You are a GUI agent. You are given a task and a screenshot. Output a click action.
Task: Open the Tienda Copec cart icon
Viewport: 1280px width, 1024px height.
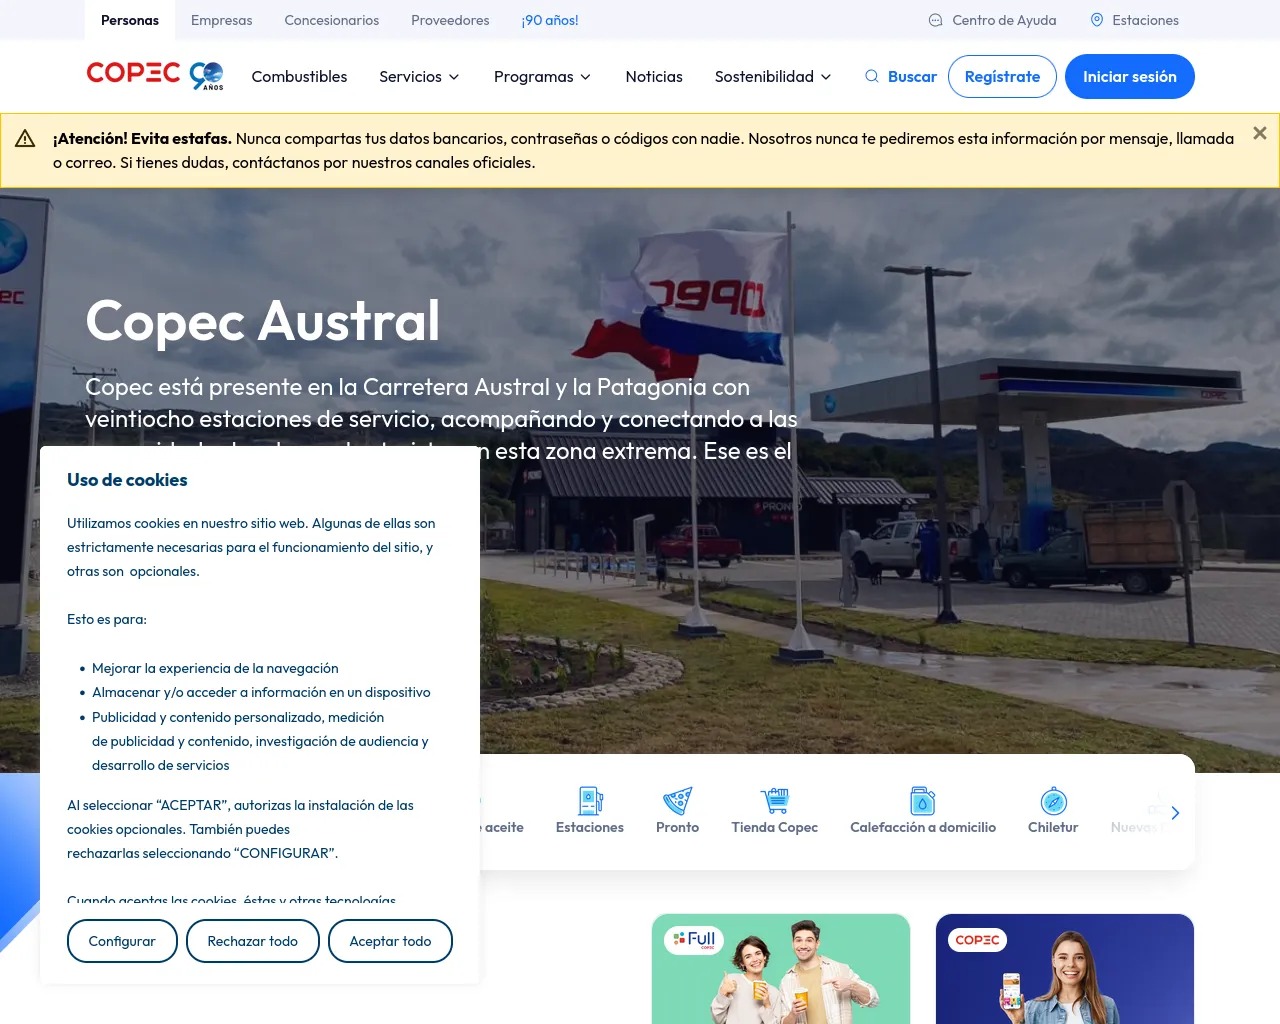point(775,801)
